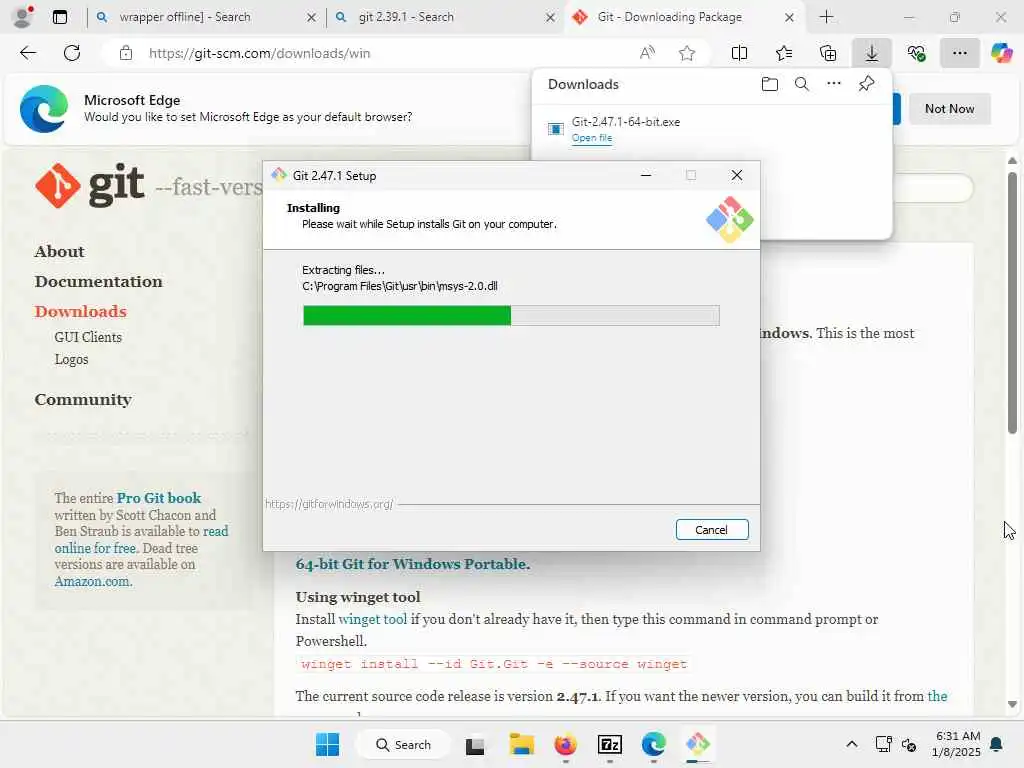Screen dimensions: 1024x768
Task: Click the scrollbar up arrow
Action: (x=1012, y=160)
